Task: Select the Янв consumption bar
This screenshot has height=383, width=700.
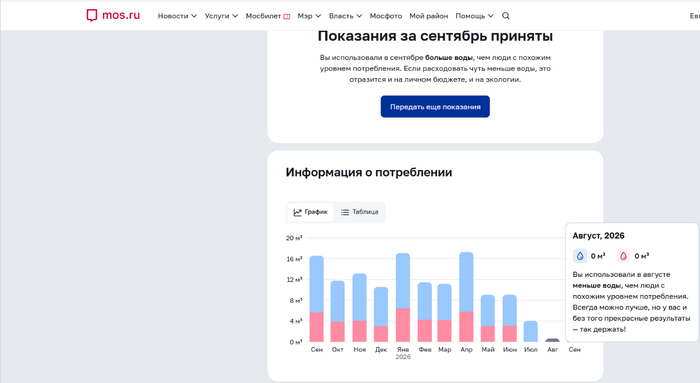Action: (403, 297)
